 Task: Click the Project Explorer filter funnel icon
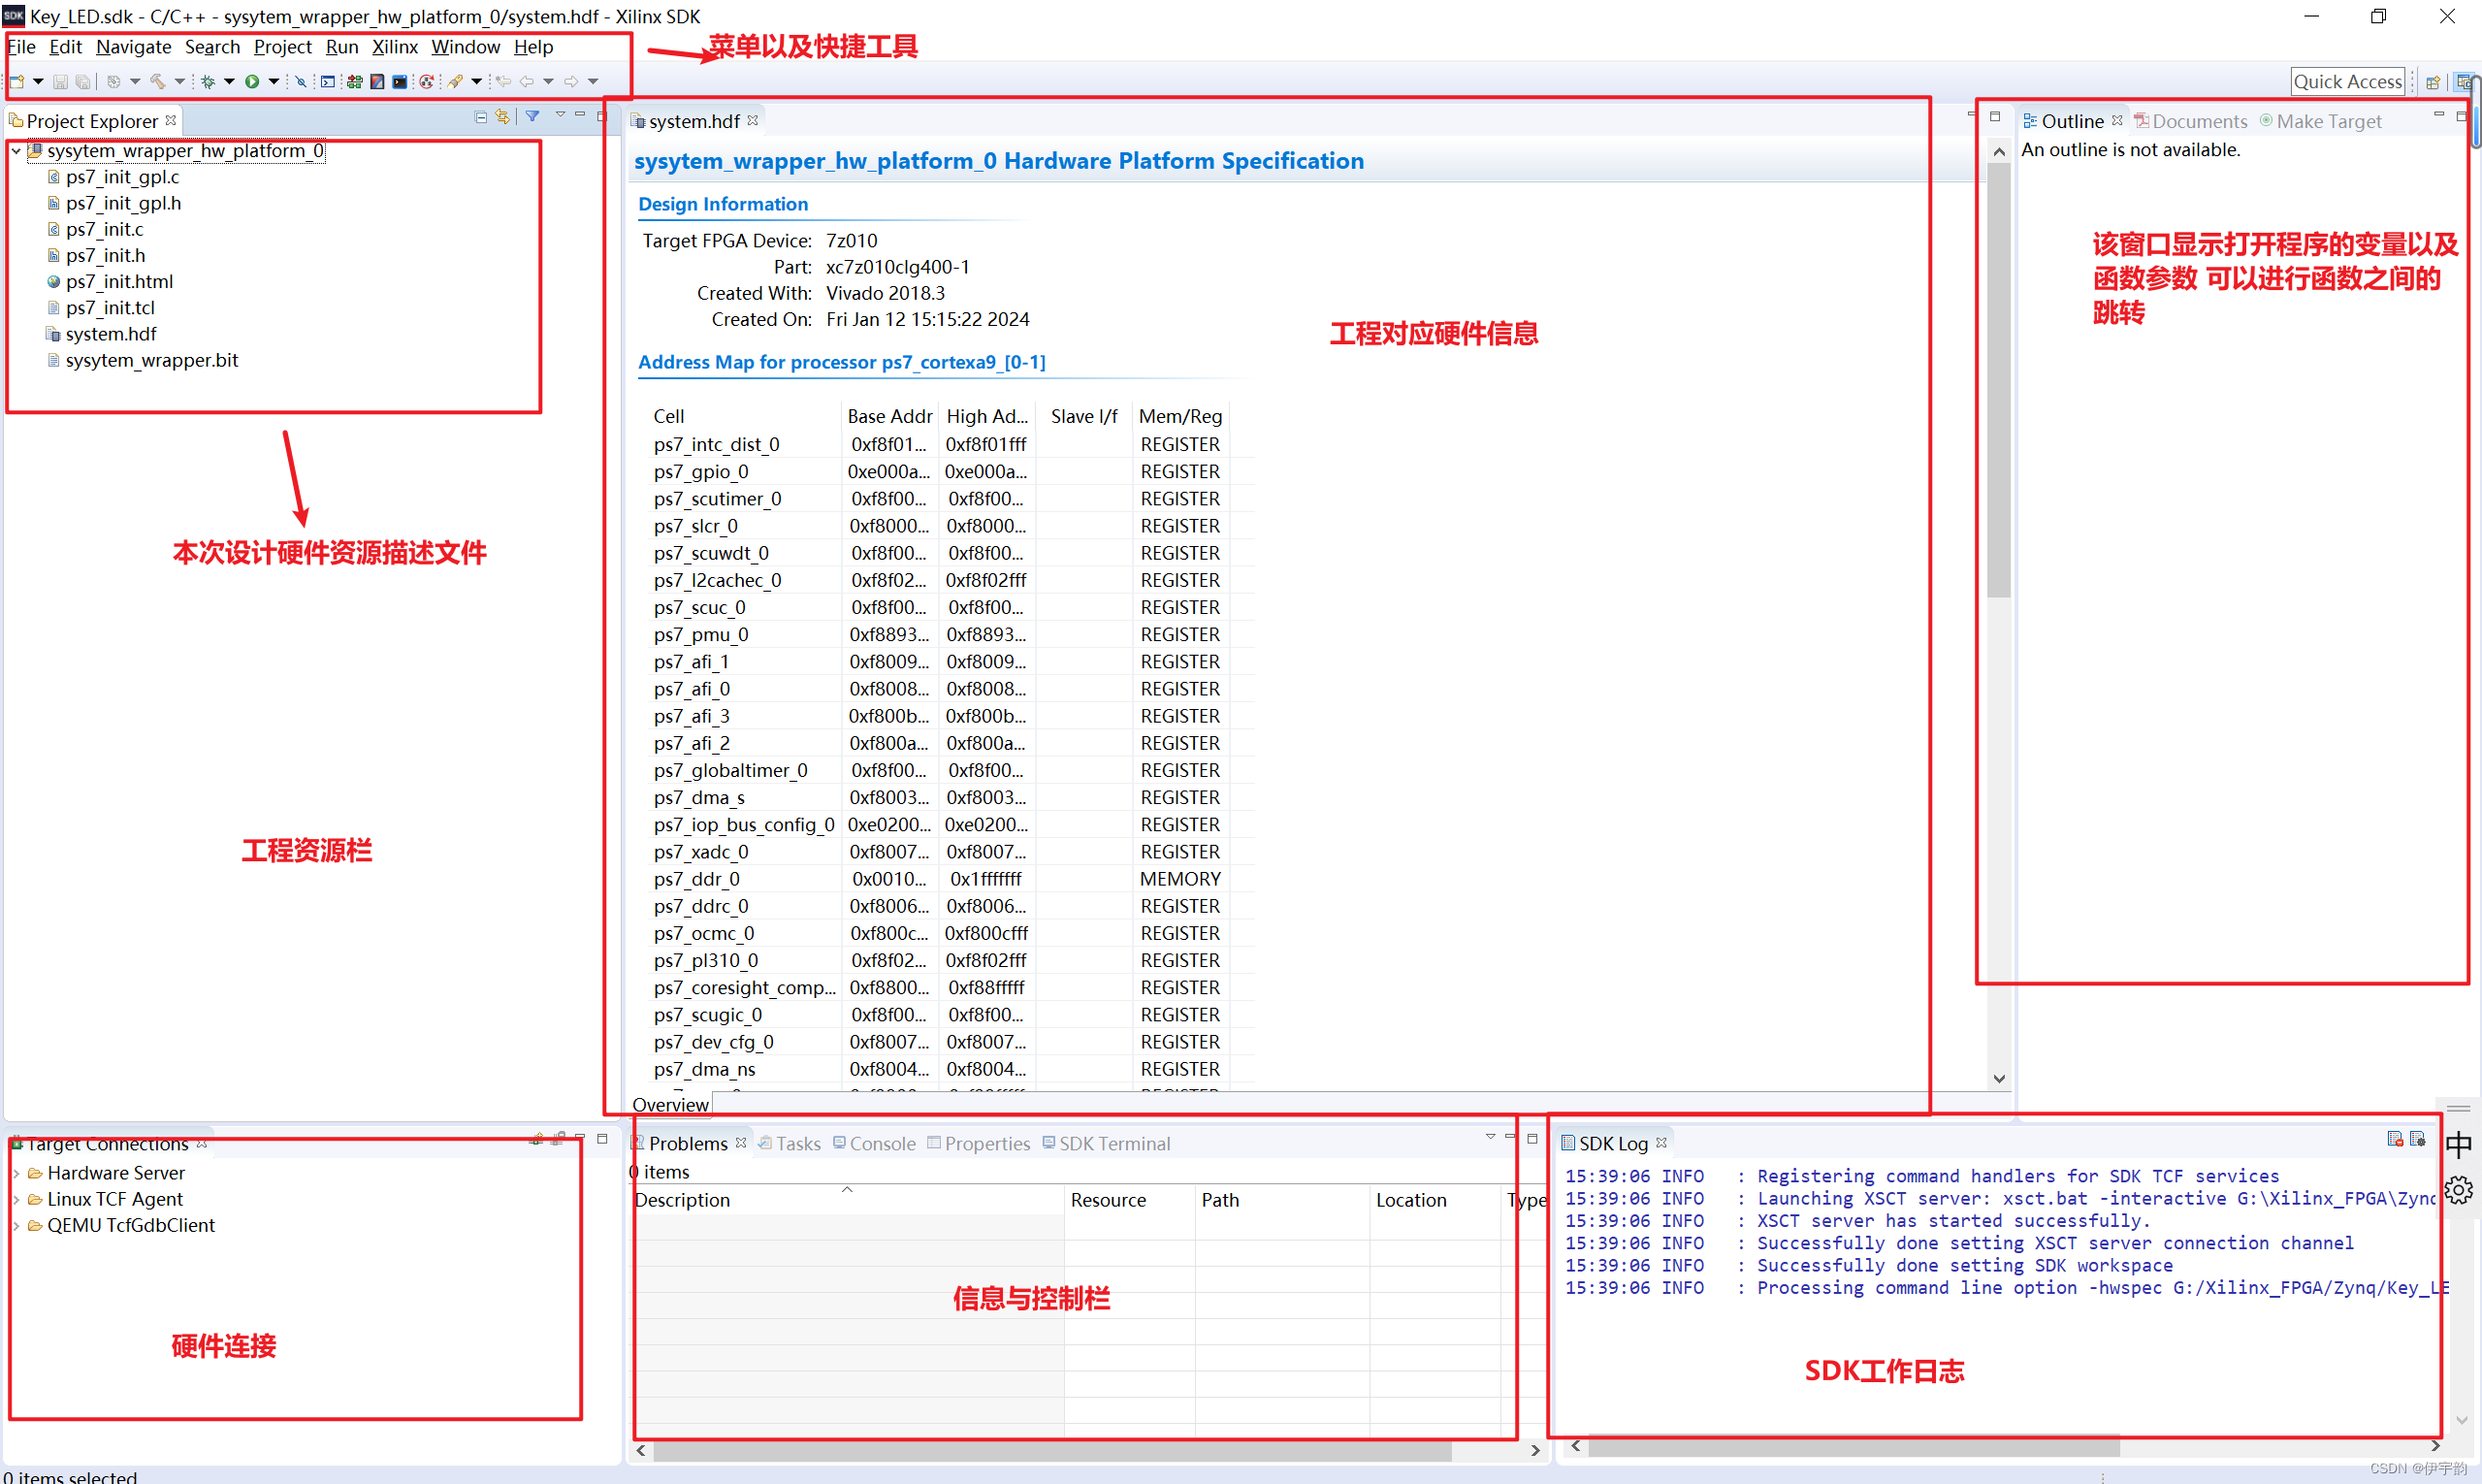pyautogui.click(x=533, y=116)
